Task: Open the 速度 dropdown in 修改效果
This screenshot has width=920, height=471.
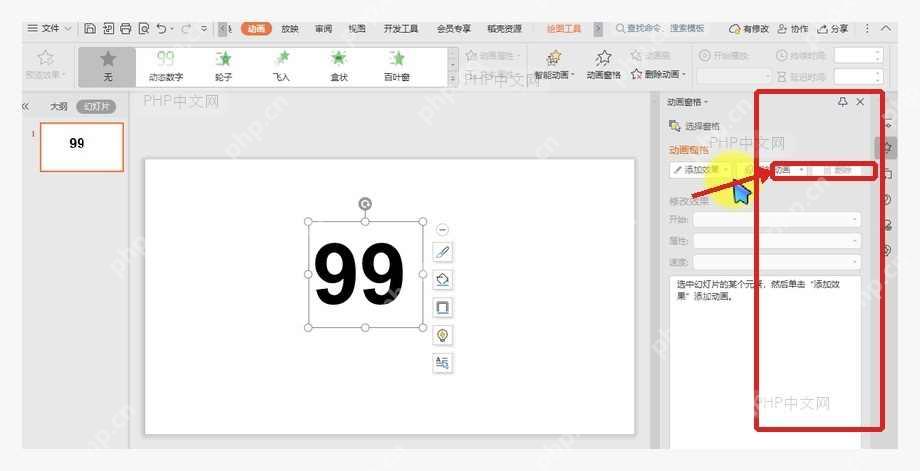Action: coord(777,262)
